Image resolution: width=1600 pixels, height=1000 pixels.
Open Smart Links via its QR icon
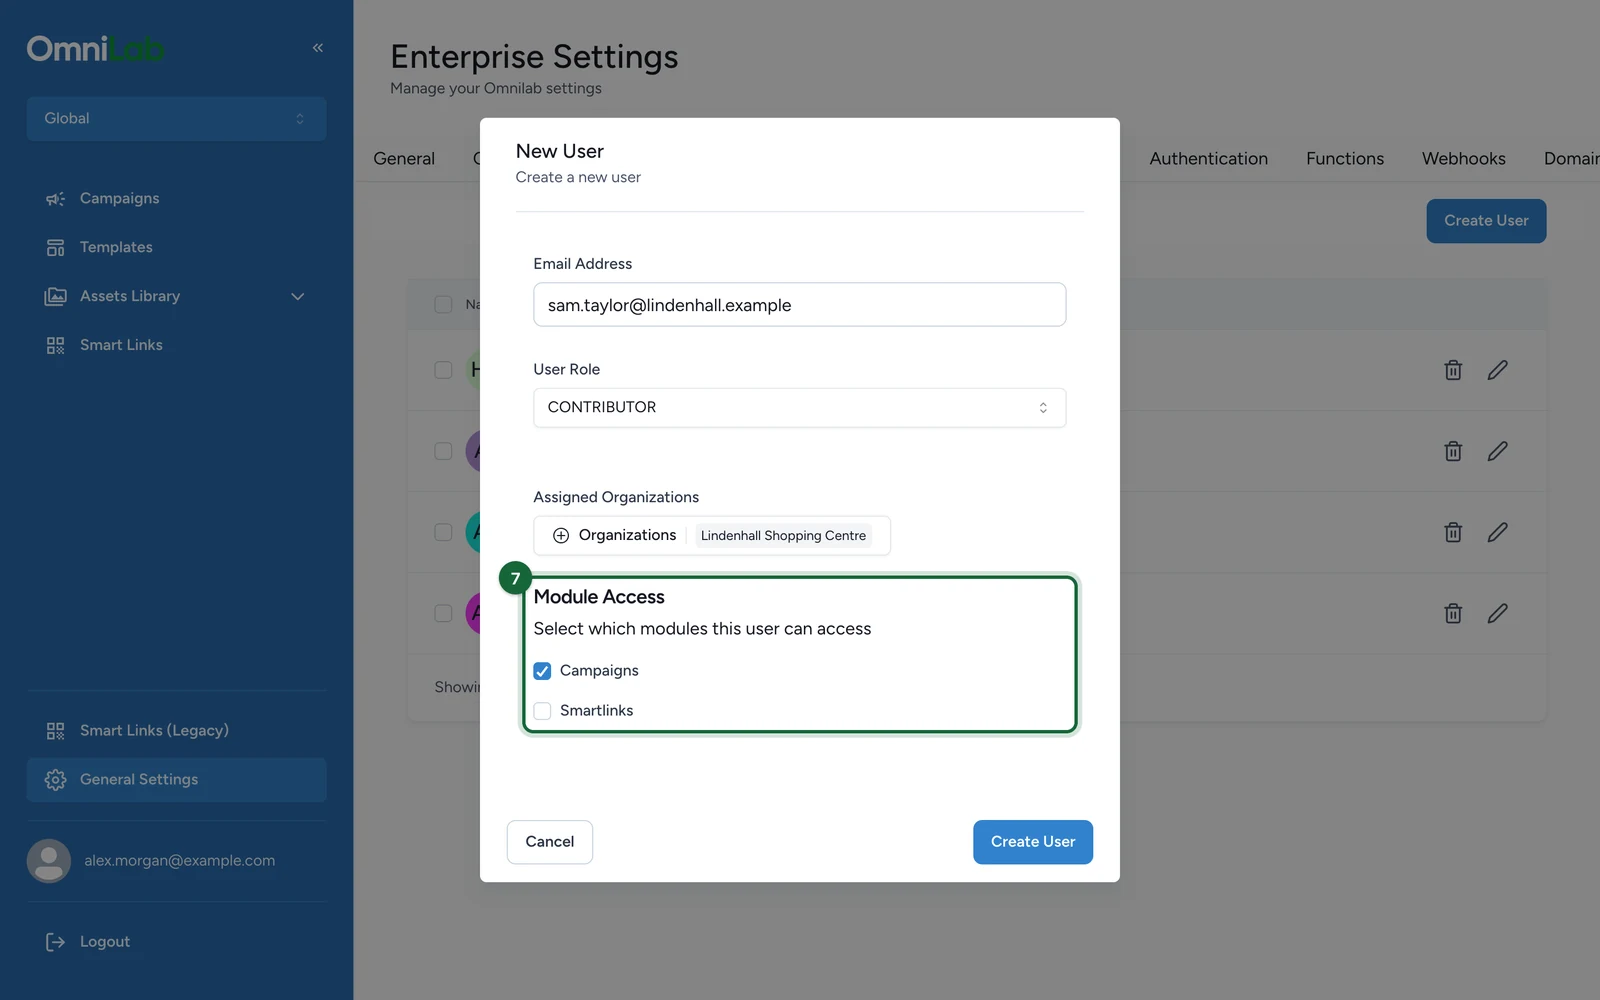(x=55, y=346)
